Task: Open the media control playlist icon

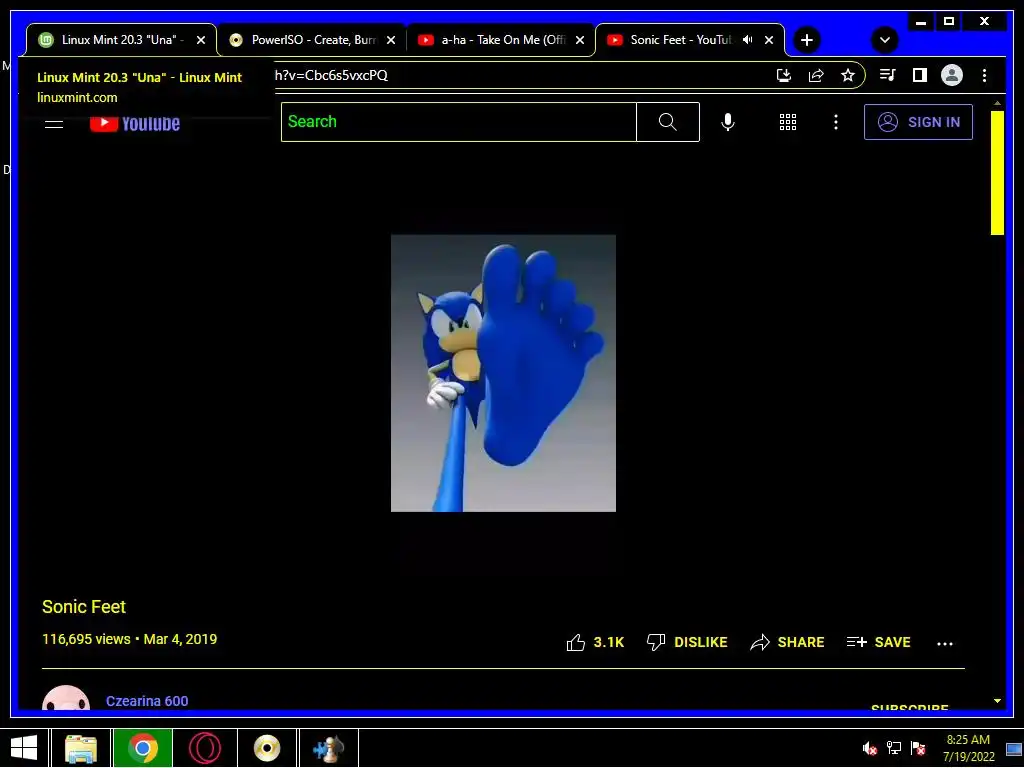Action: tap(887, 75)
